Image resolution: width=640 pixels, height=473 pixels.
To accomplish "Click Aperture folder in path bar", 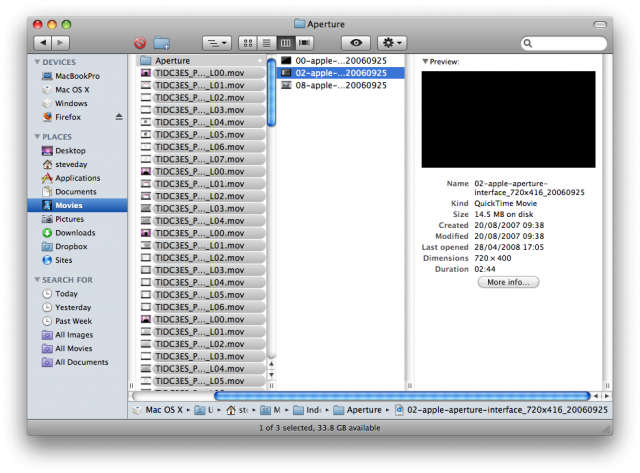I will click(358, 410).
